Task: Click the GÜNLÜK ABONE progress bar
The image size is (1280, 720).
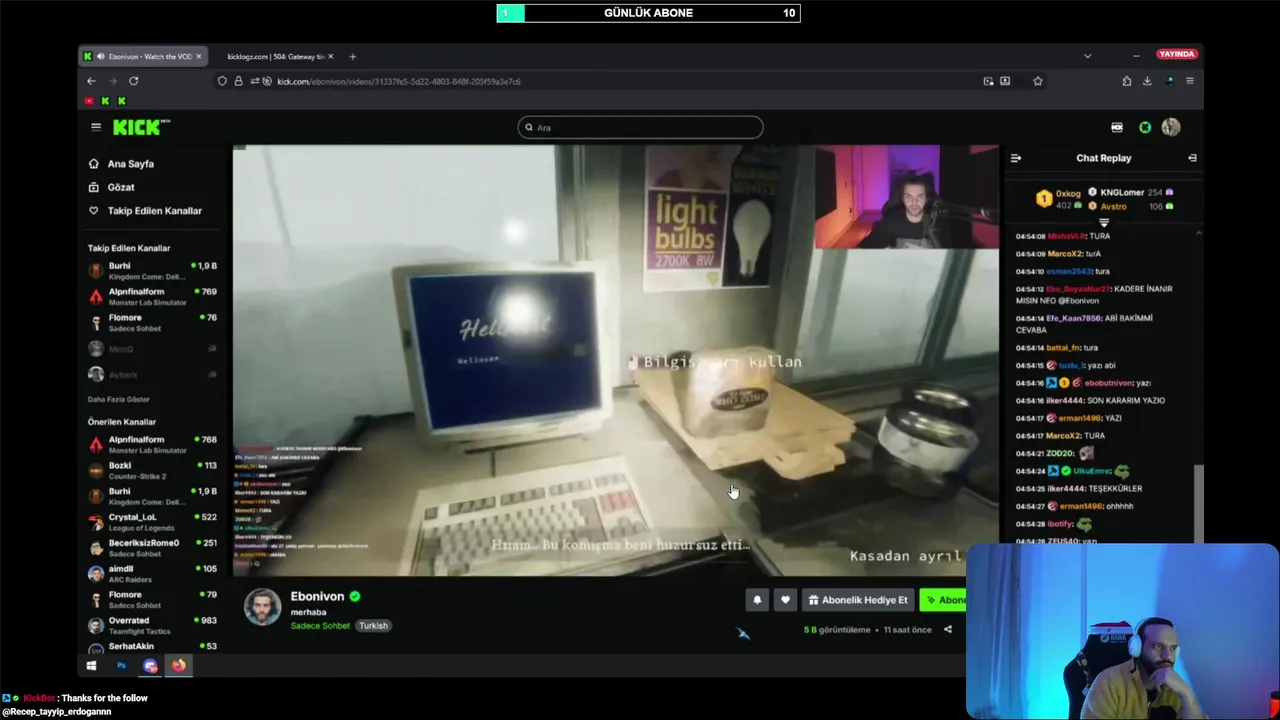Action: point(648,13)
